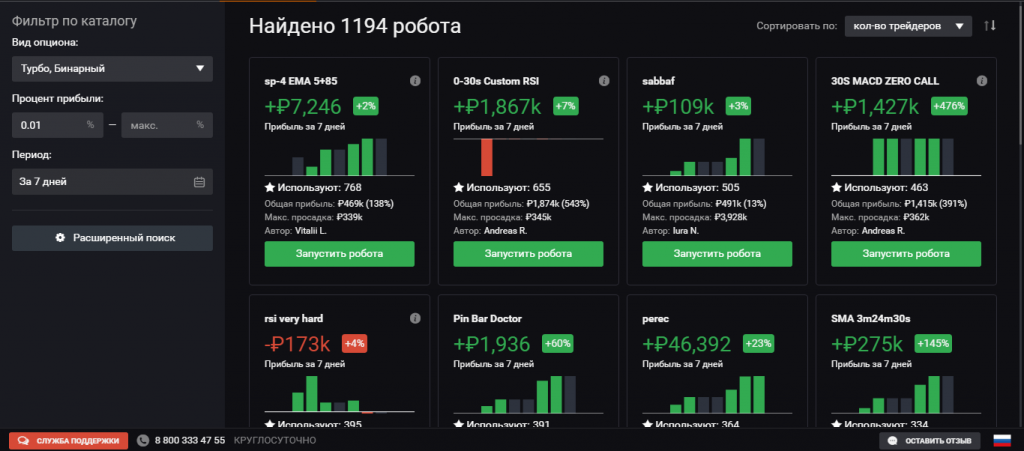Click author Andreas R. in 0-30s Custom RSI
This screenshot has height=451, width=1024.
pos(506,231)
